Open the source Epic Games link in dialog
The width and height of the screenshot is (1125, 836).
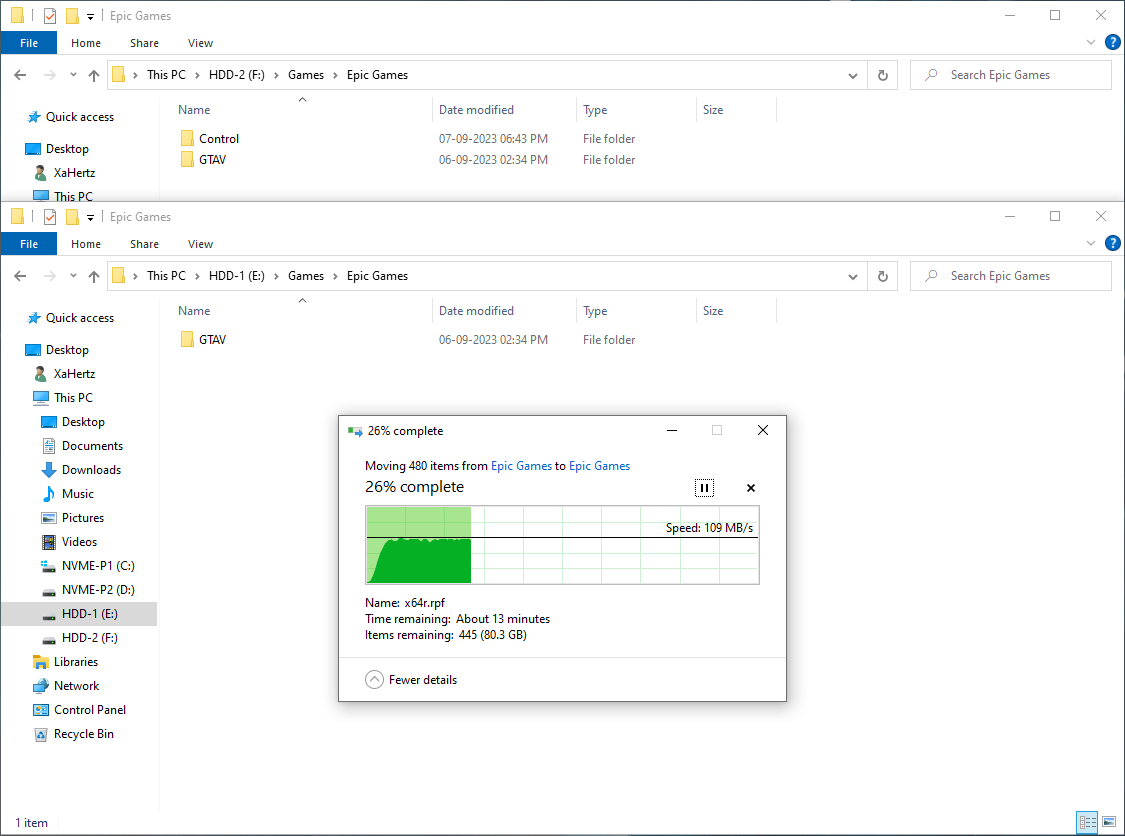point(521,466)
